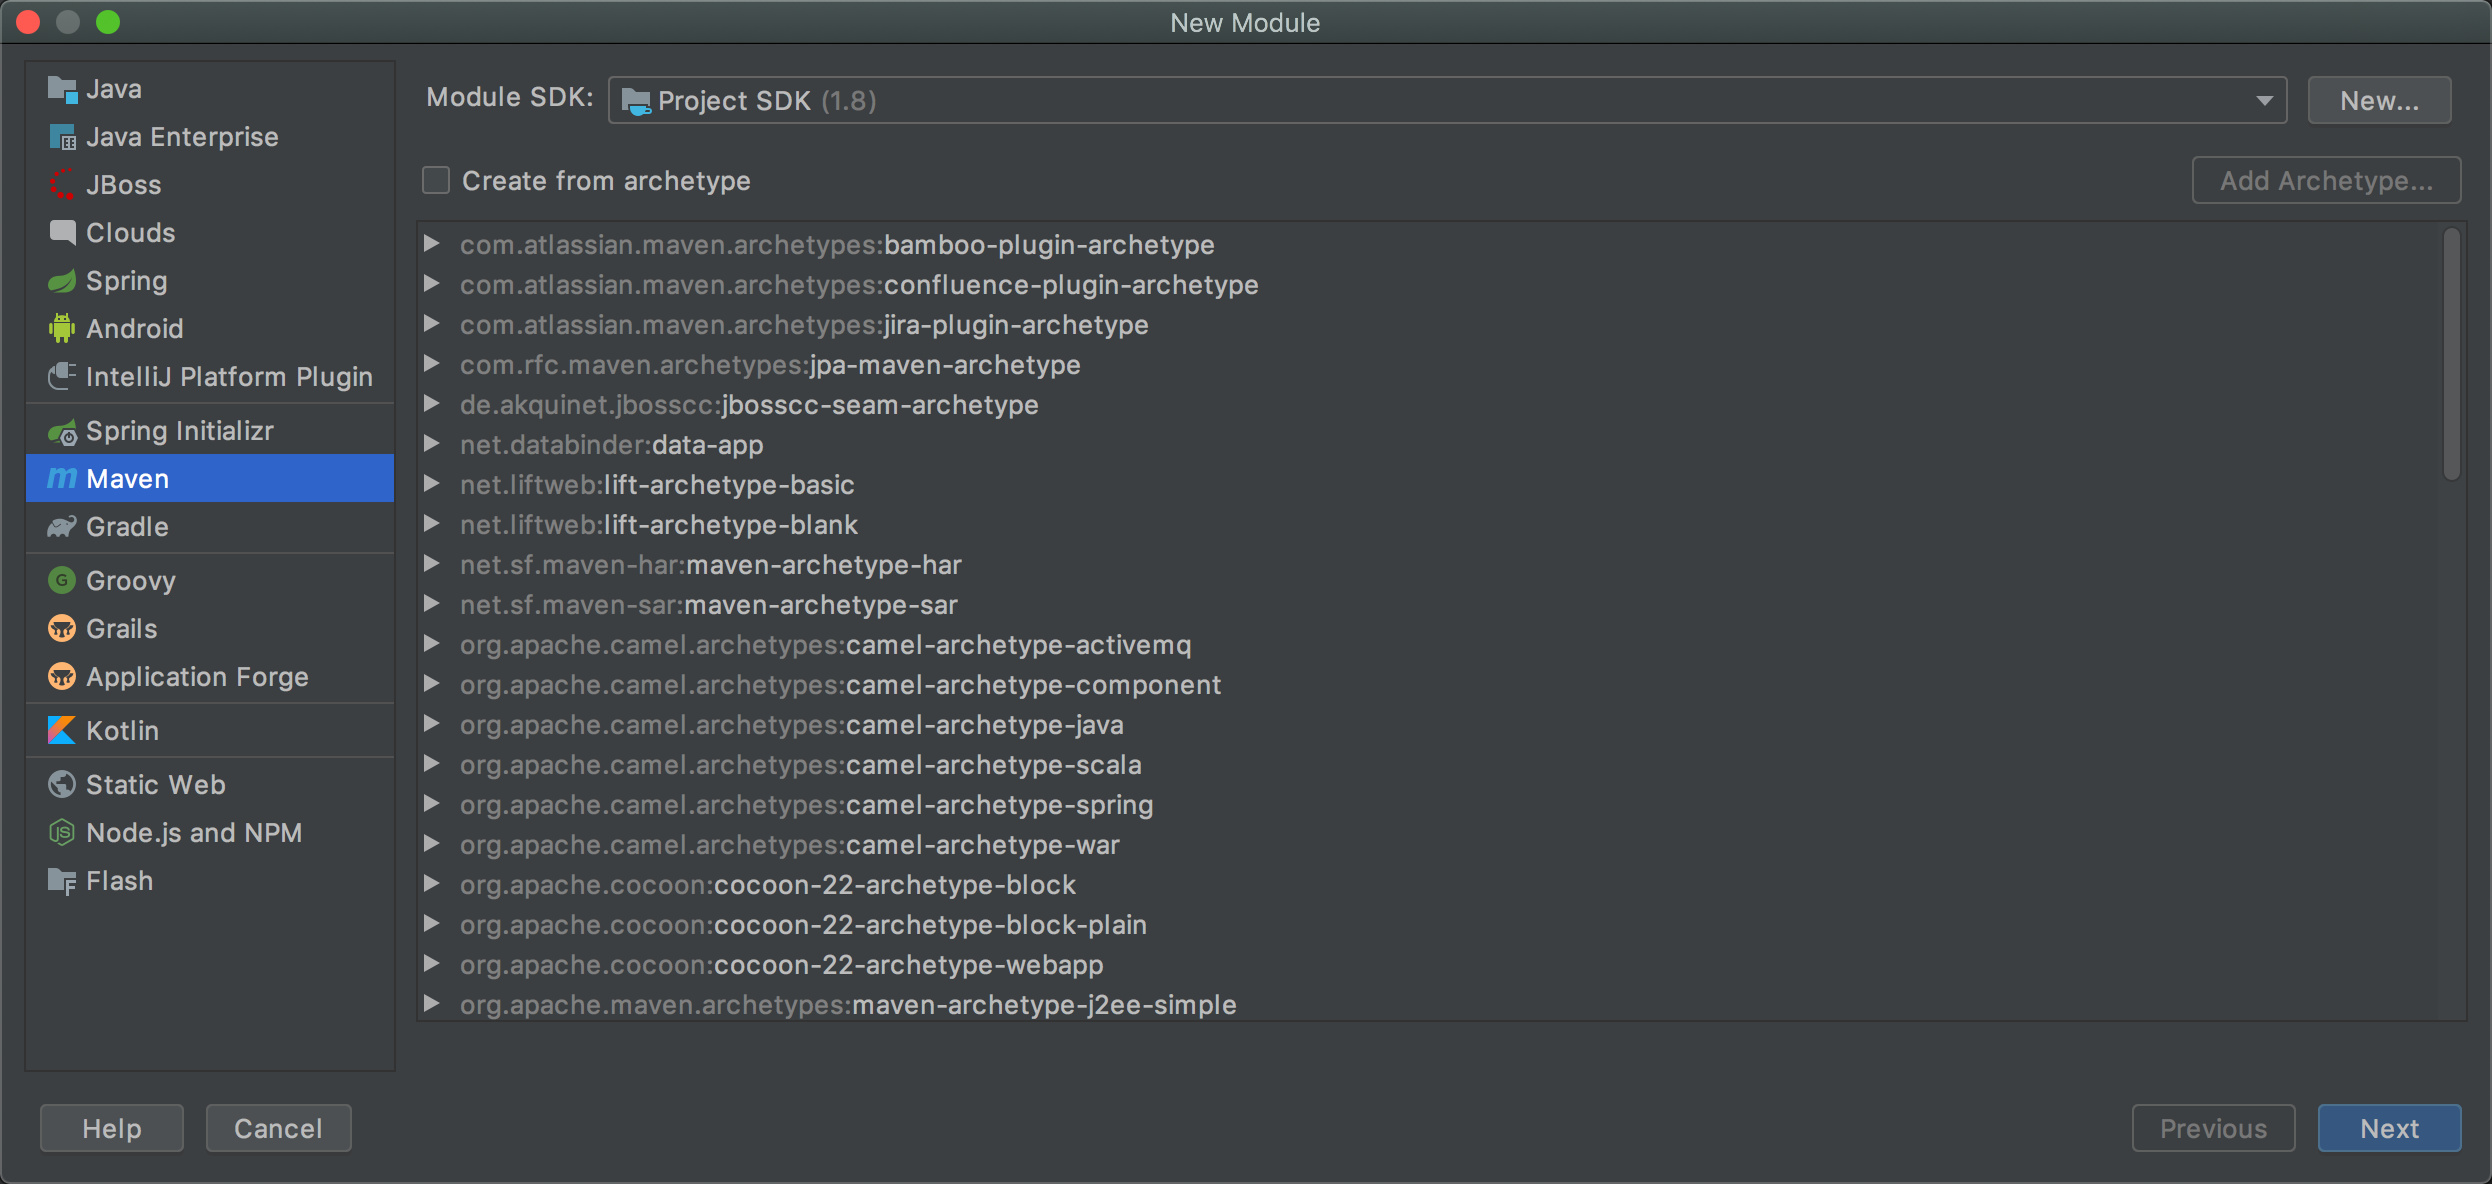
Task: Click the Groovy icon
Action: pyautogui.click(x=61, y=580)
